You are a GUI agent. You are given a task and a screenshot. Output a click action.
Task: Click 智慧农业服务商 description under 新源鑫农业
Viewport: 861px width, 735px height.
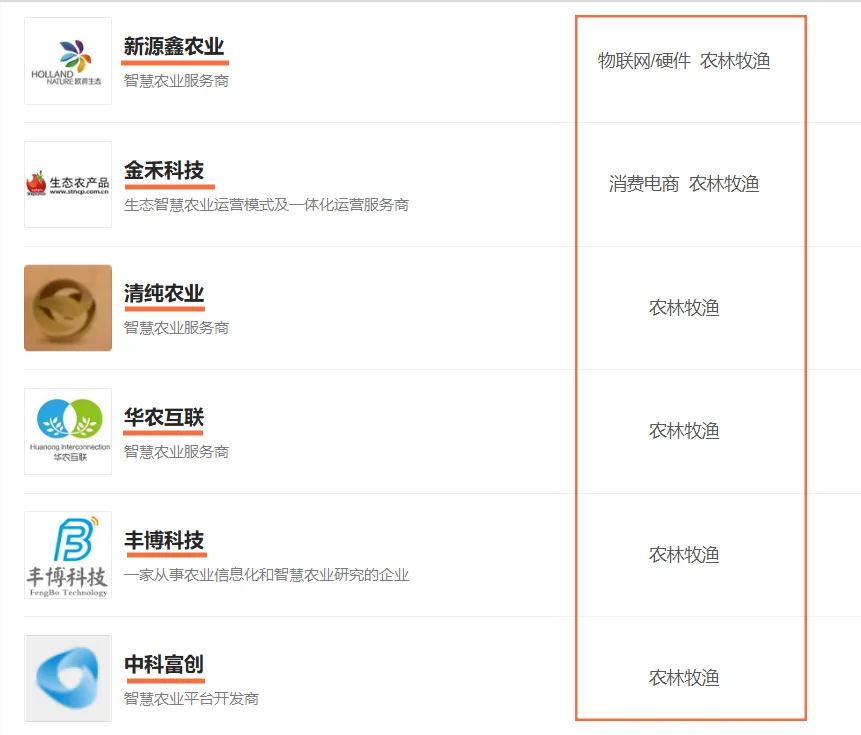(x=176, y=81)
